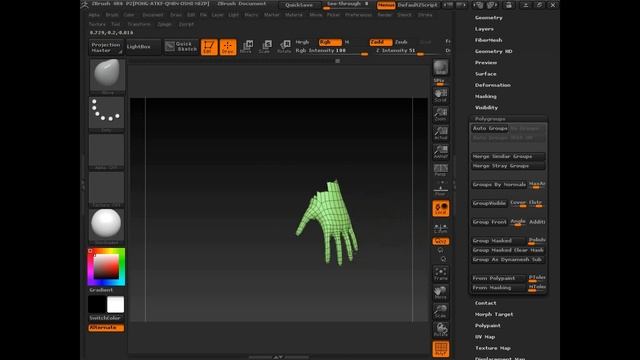Open the Dots stroke type selector
Viewport: 640px width, 360px height.
[107, 113]
